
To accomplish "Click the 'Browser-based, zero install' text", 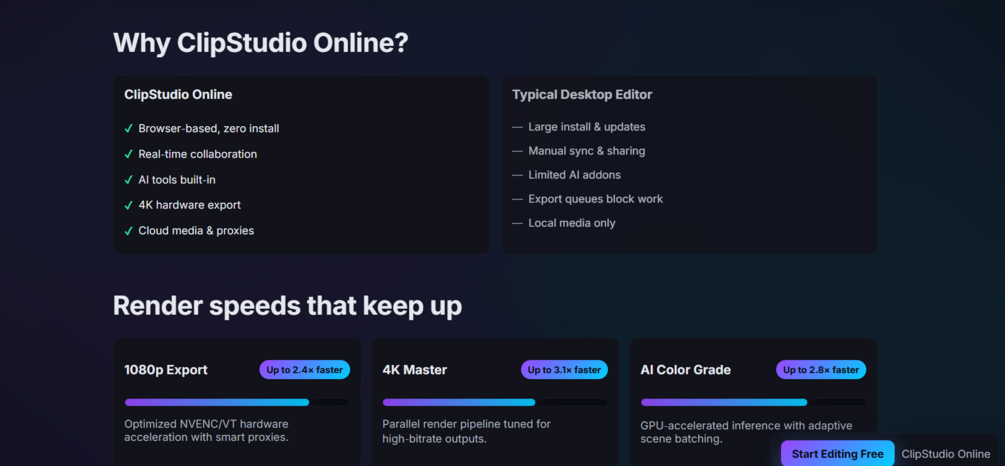I will point(209,129).
